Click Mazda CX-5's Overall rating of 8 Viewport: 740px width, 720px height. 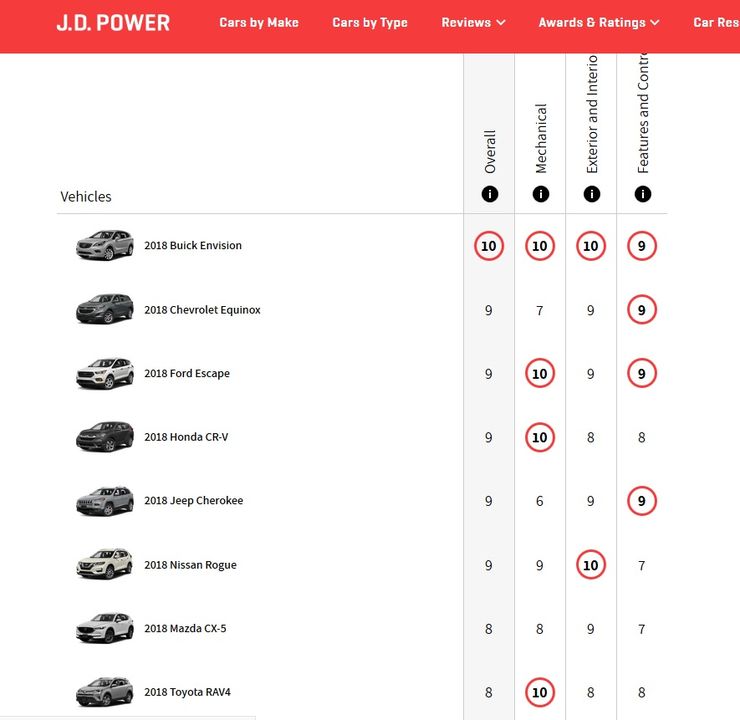point(489,629)
